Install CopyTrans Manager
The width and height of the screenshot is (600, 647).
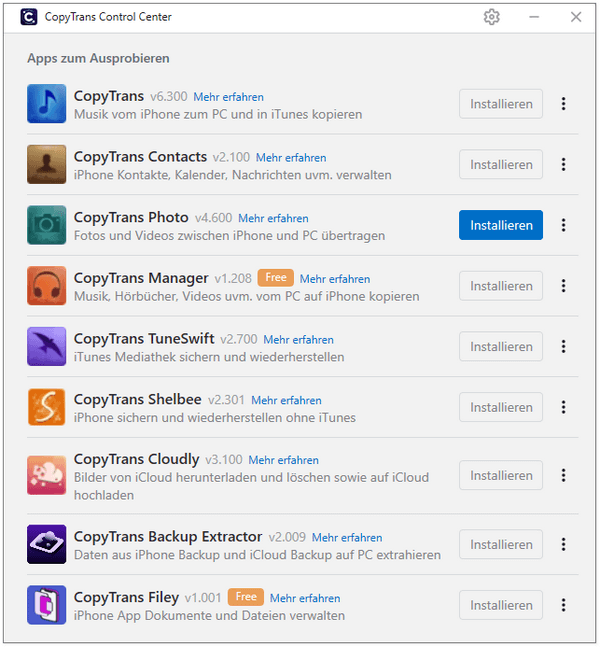click(x=501, y=286)
